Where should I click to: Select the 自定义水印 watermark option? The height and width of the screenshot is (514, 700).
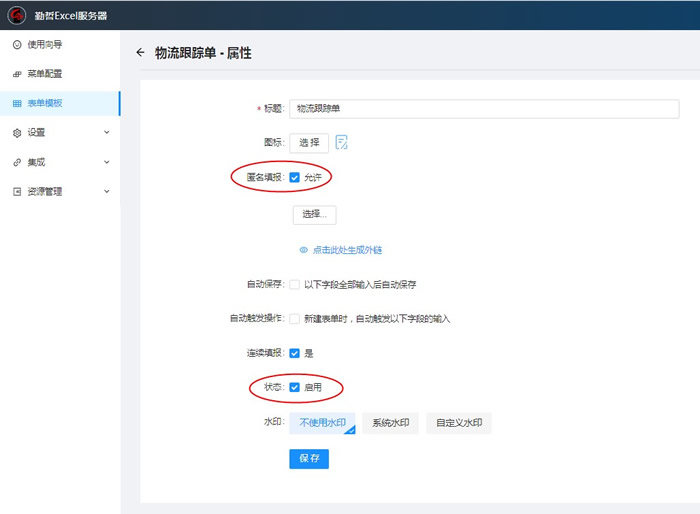coord(459,423)
